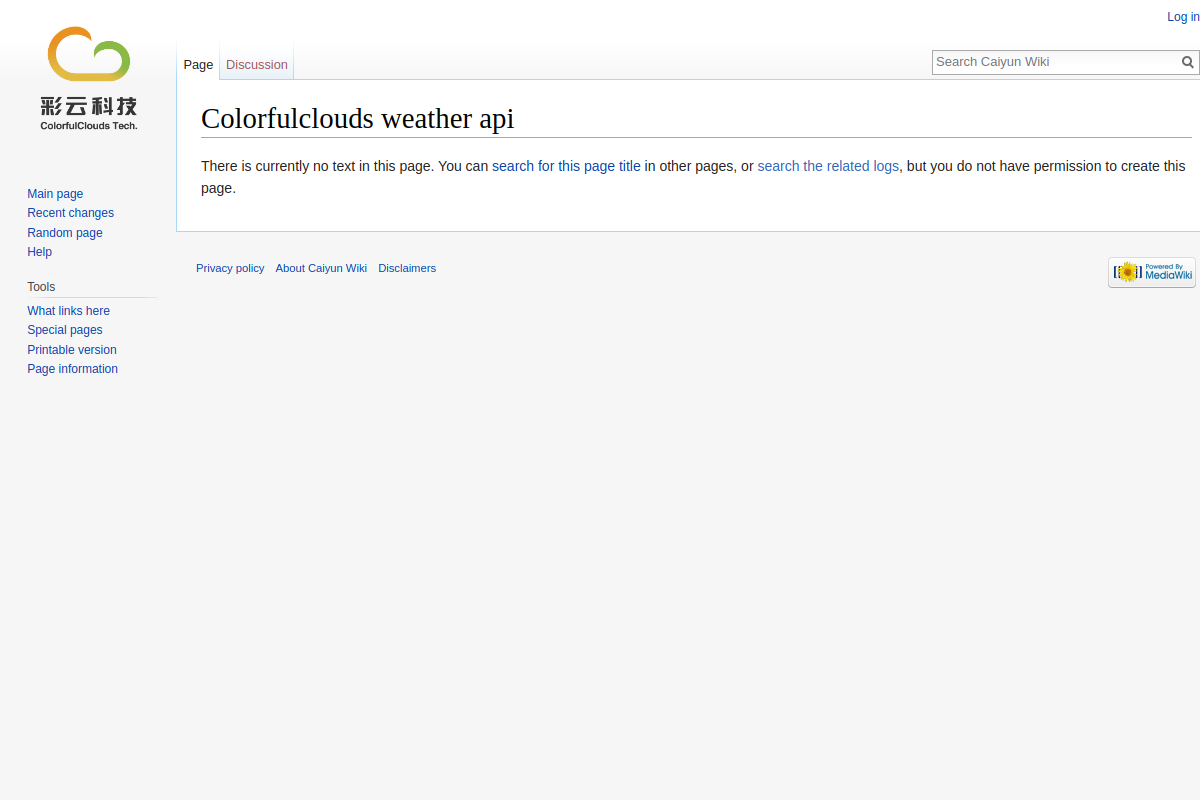Follow the "search for this page title" link
Screen dimensions: 1200x800
point(566,166)
